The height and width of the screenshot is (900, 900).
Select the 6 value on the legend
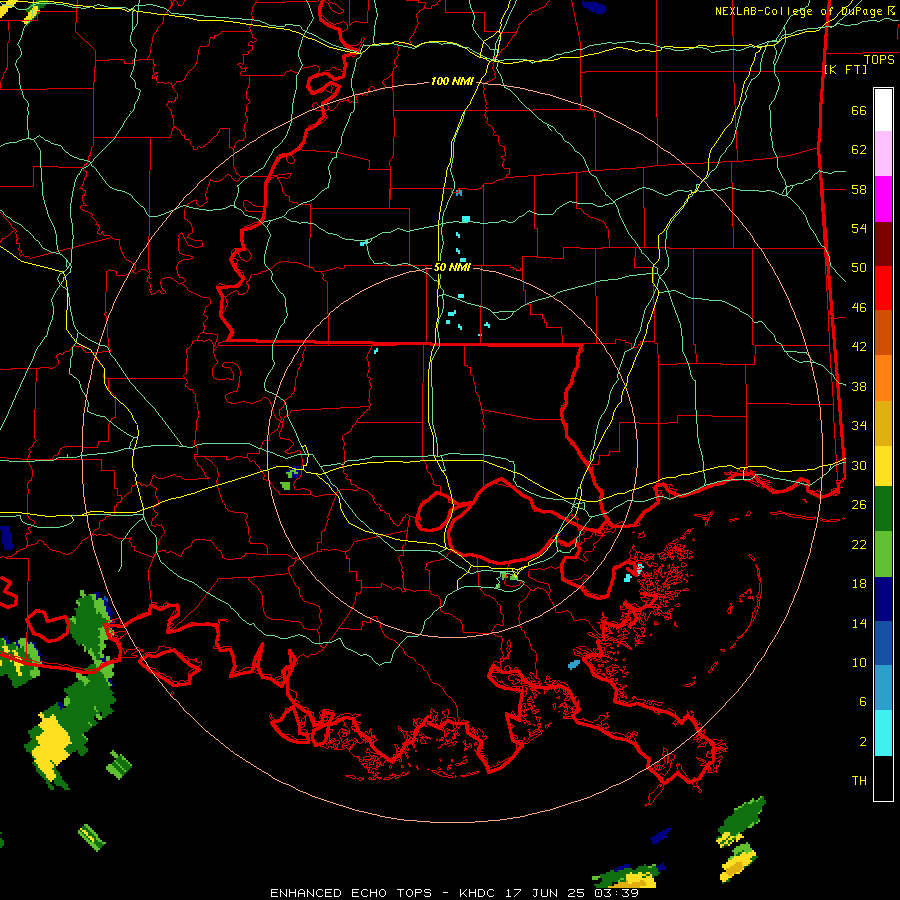click(863, 702)
